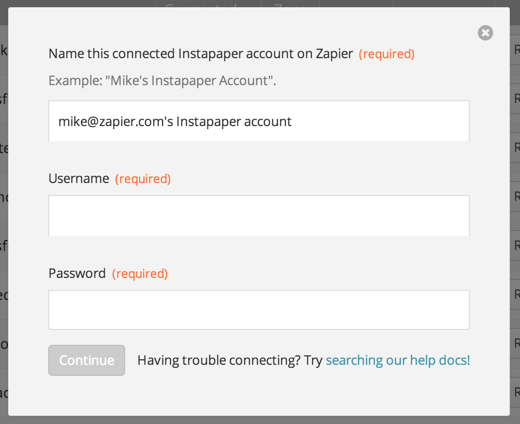The width and height of the screenshot is (520, 424).
Task: Click the connected account name field
Action: click(259, 121)
